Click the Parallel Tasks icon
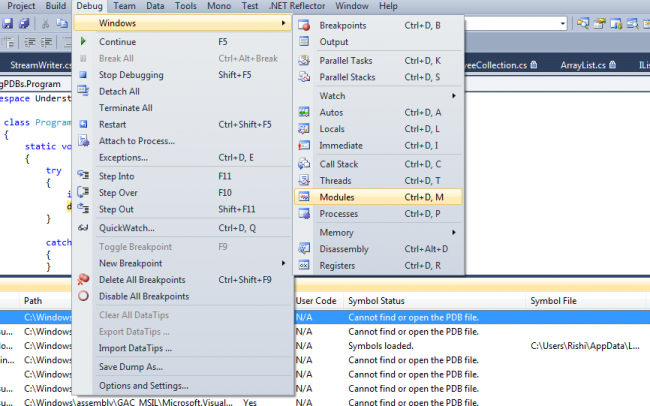650x406 pixels. (x=304, y=61)
